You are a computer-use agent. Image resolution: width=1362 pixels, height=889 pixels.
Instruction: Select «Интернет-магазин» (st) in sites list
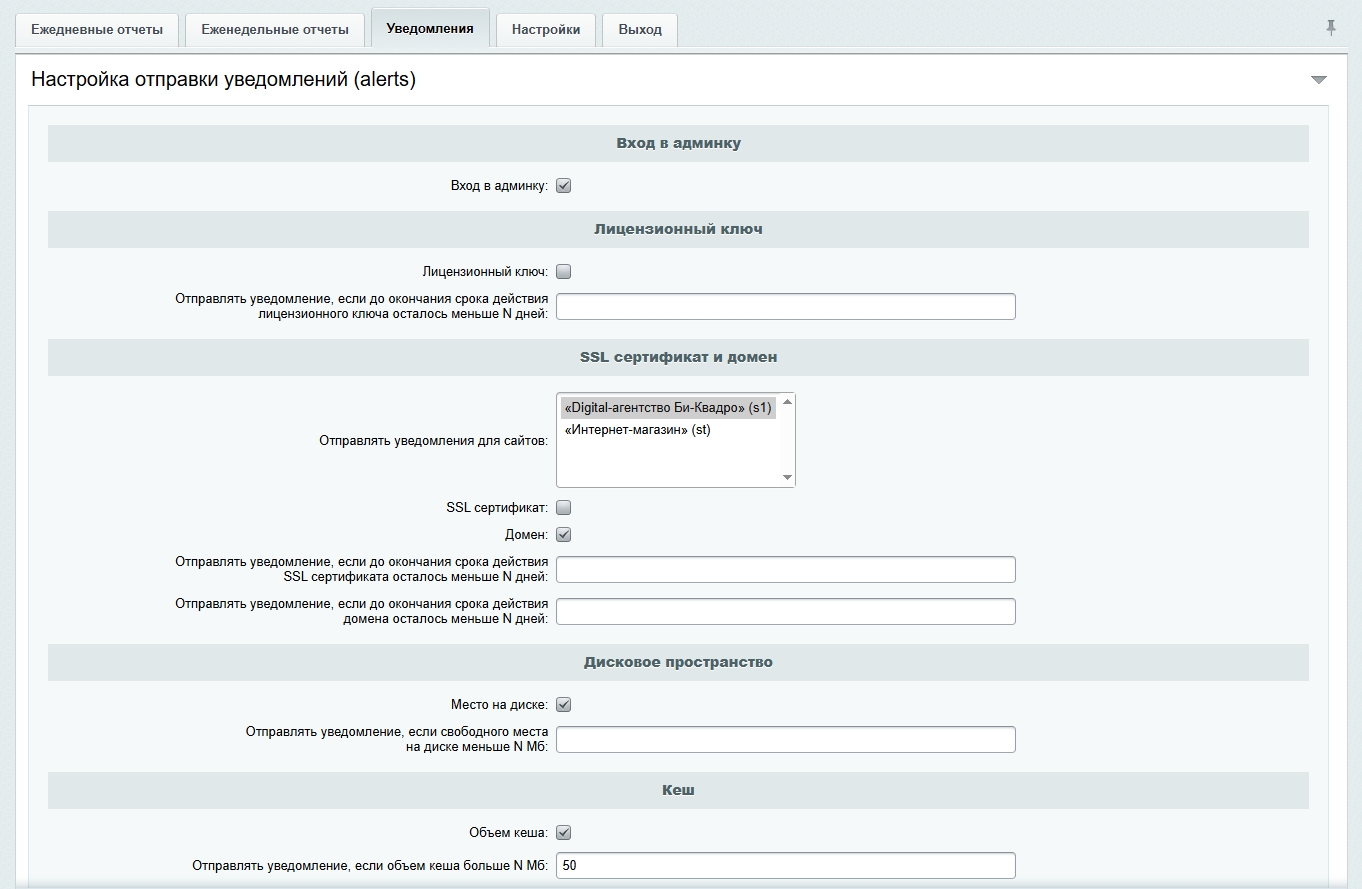click(x=638, y=430)
